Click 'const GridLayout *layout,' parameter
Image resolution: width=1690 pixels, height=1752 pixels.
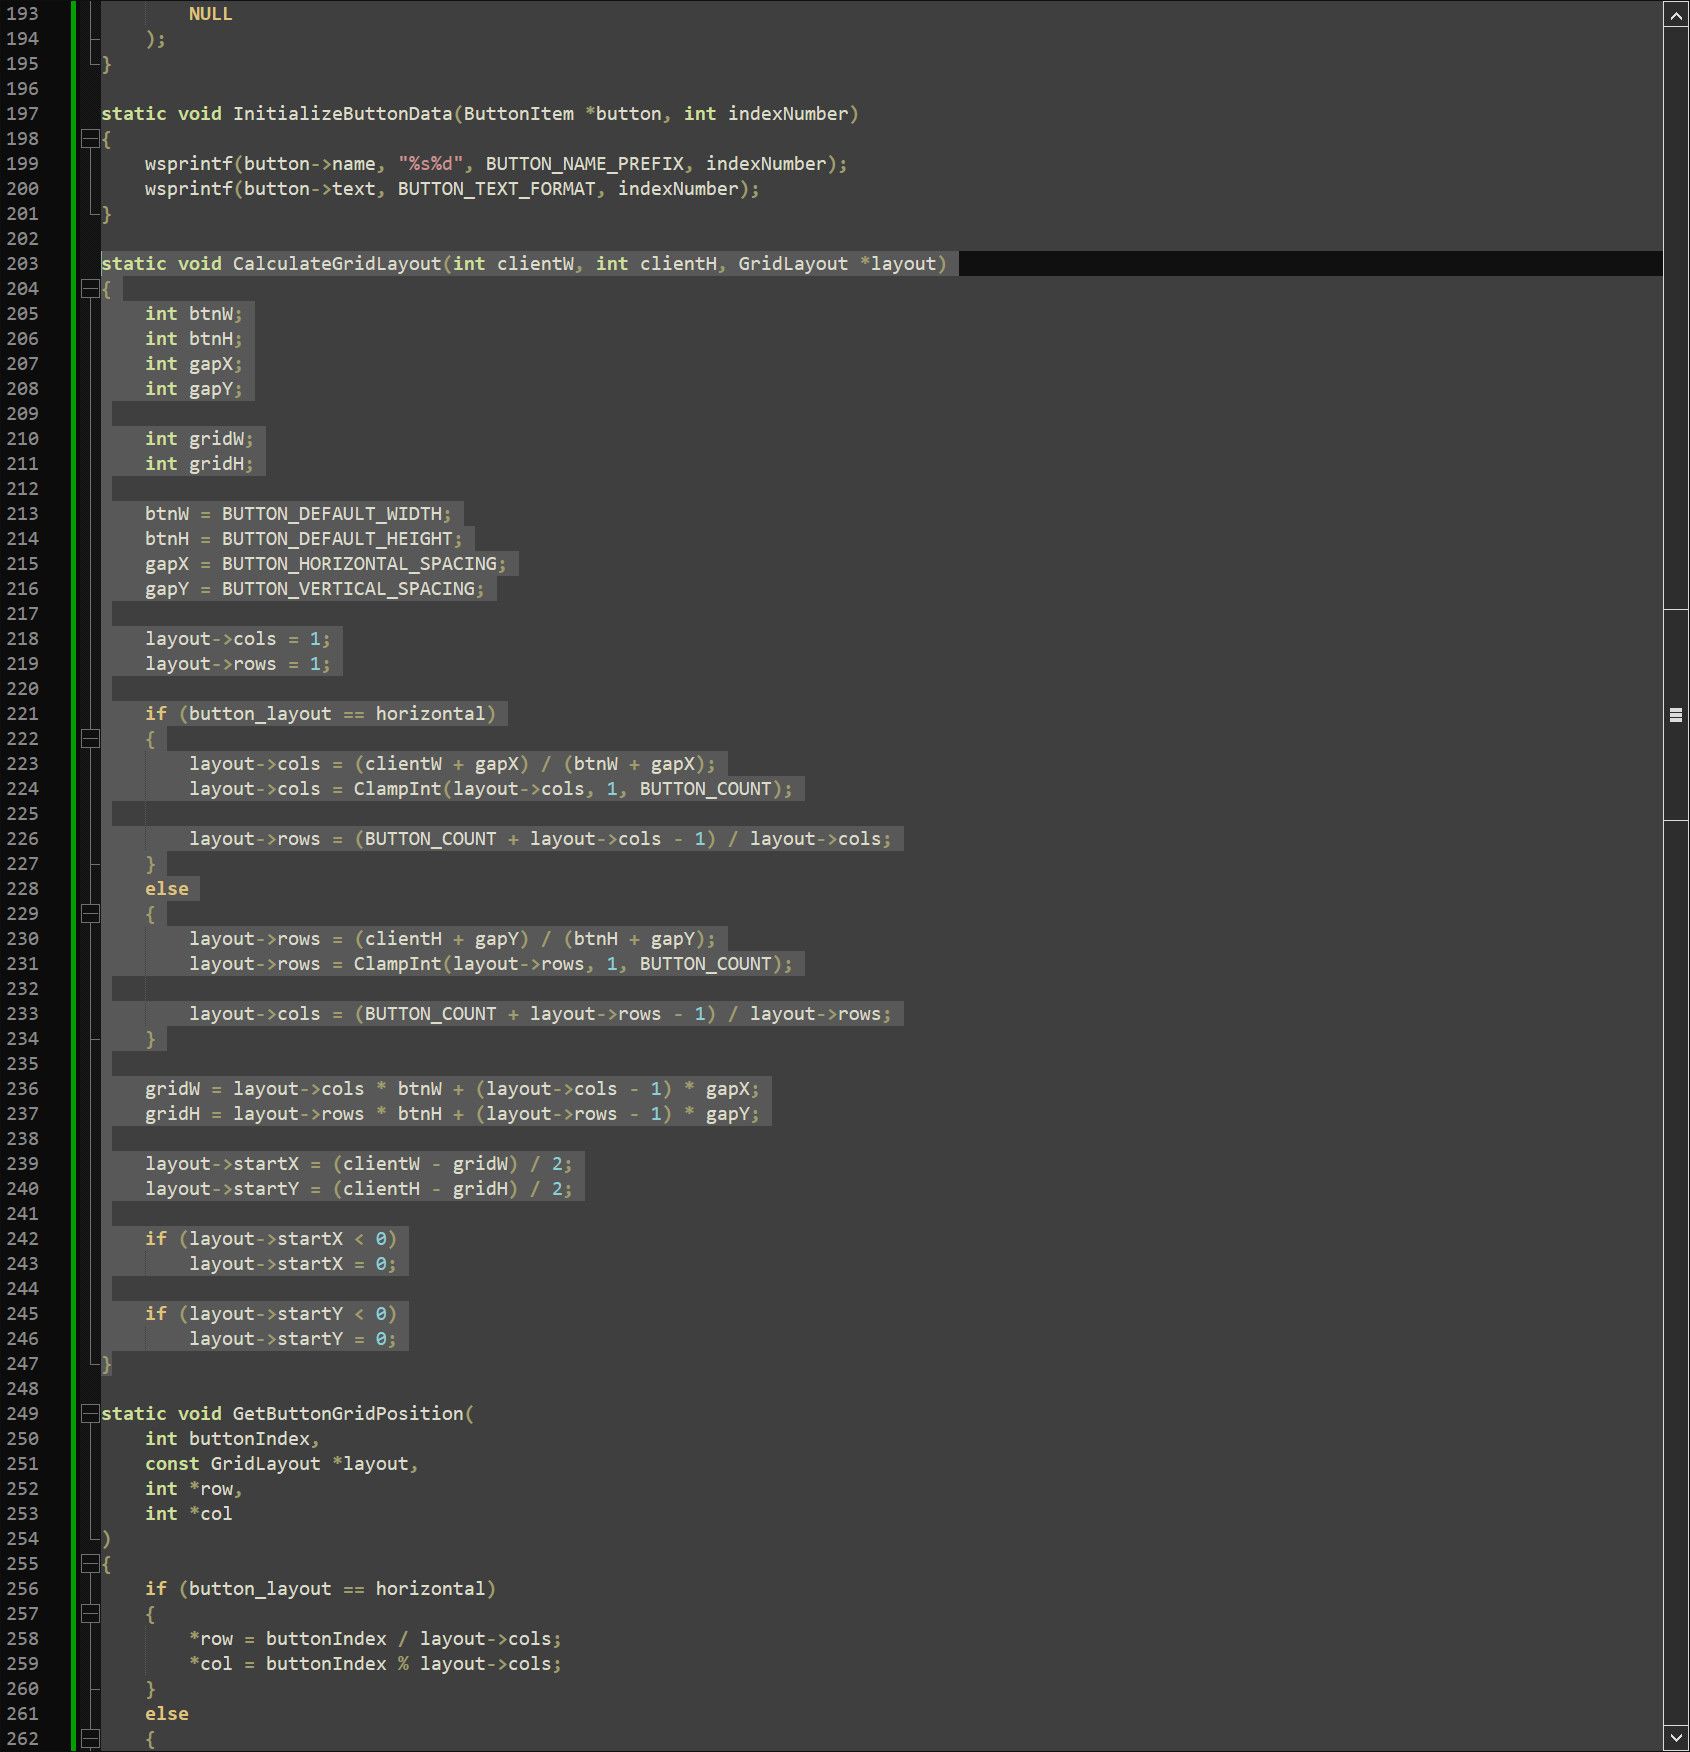(282, 1464)
